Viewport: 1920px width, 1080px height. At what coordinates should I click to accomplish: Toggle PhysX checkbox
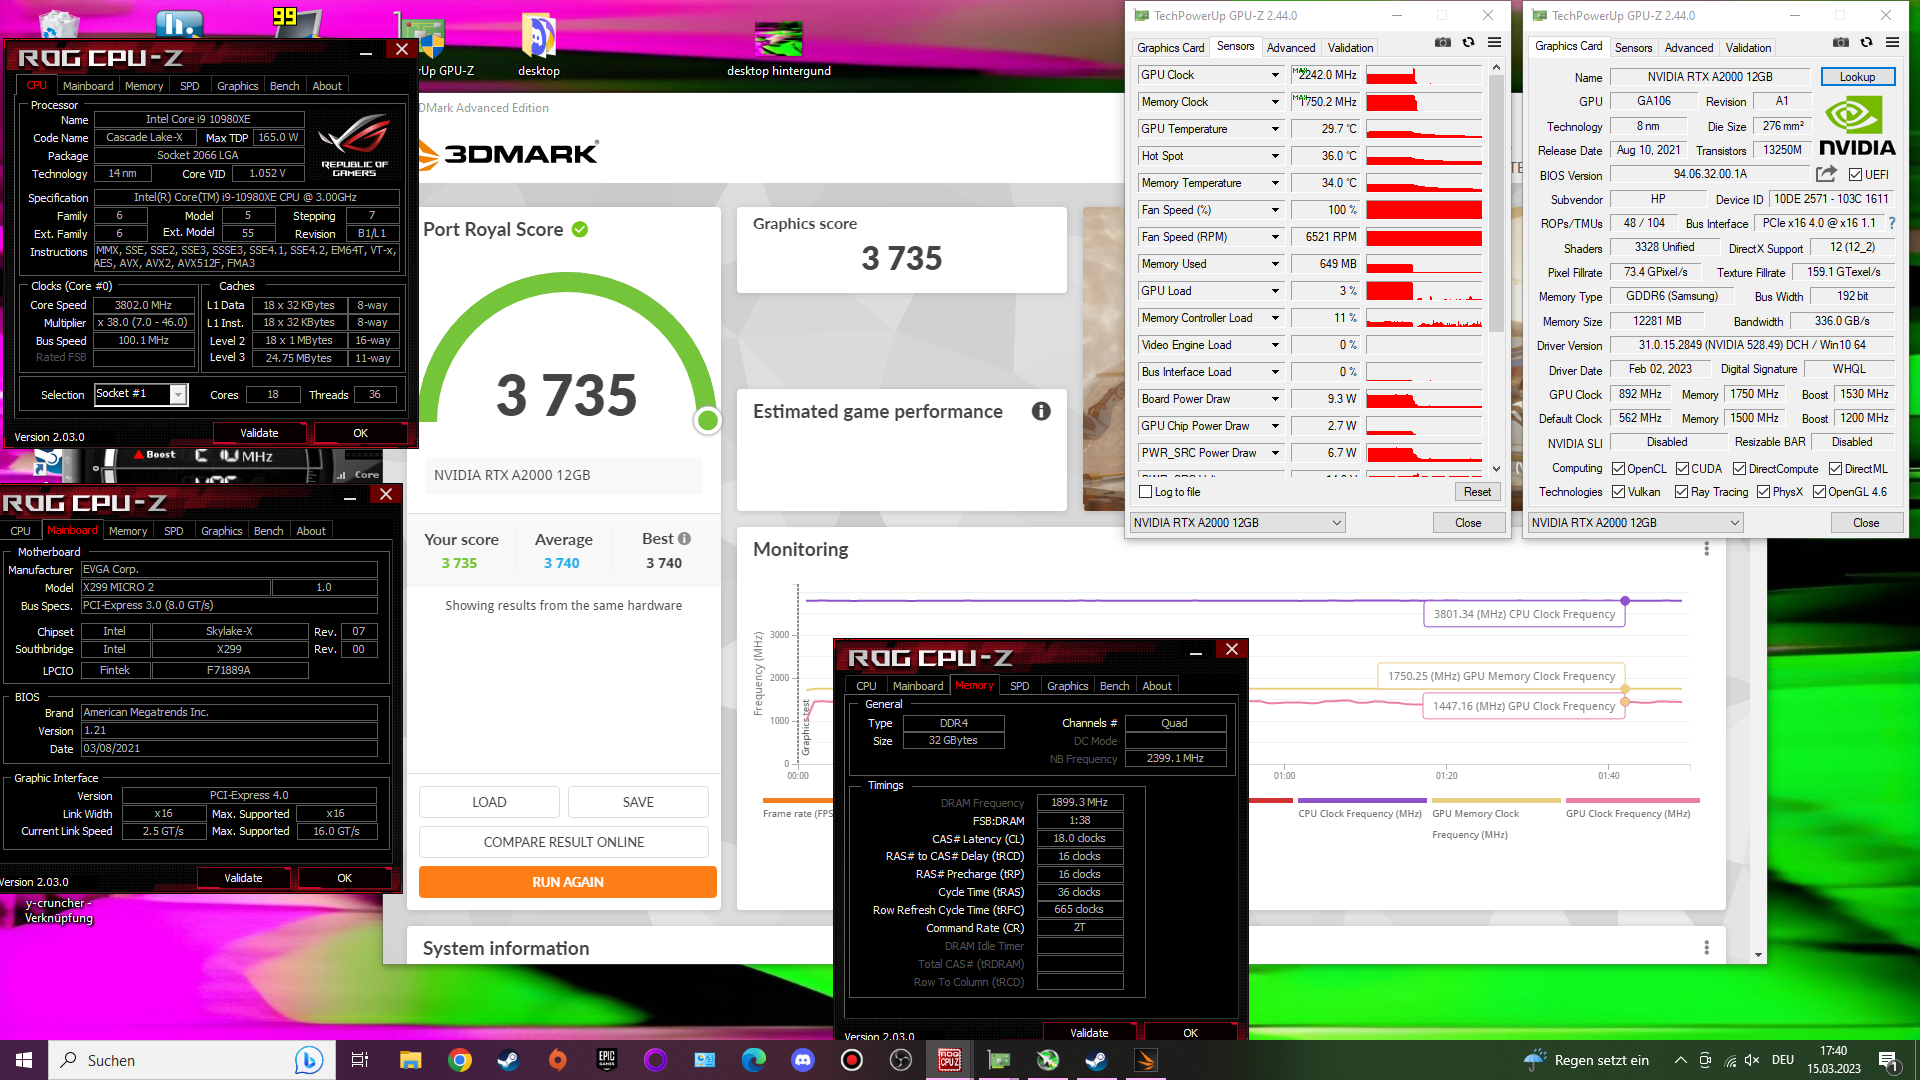pyautogui.click(x=1763, y=491)
